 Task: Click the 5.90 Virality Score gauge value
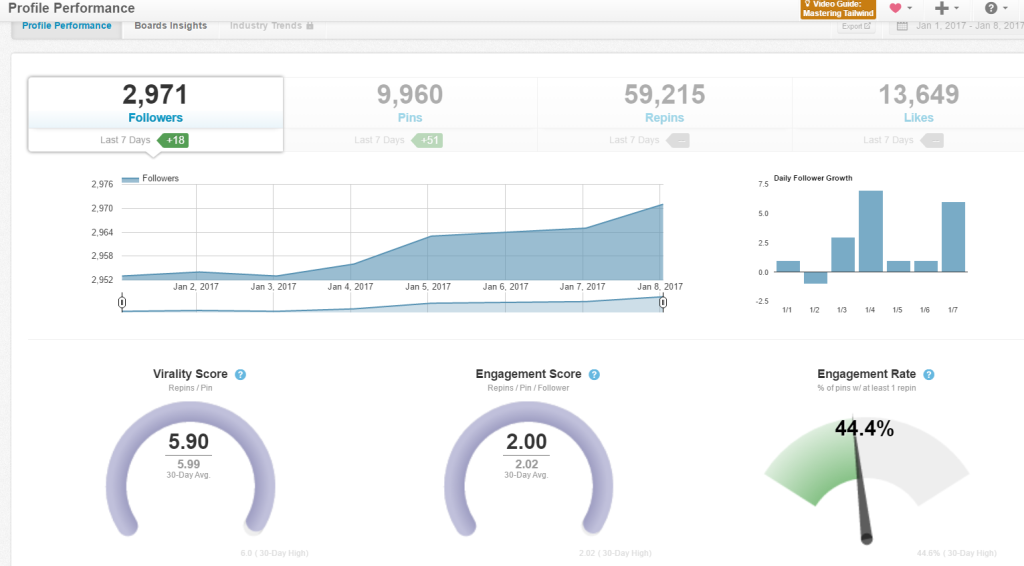pos(189,442)
